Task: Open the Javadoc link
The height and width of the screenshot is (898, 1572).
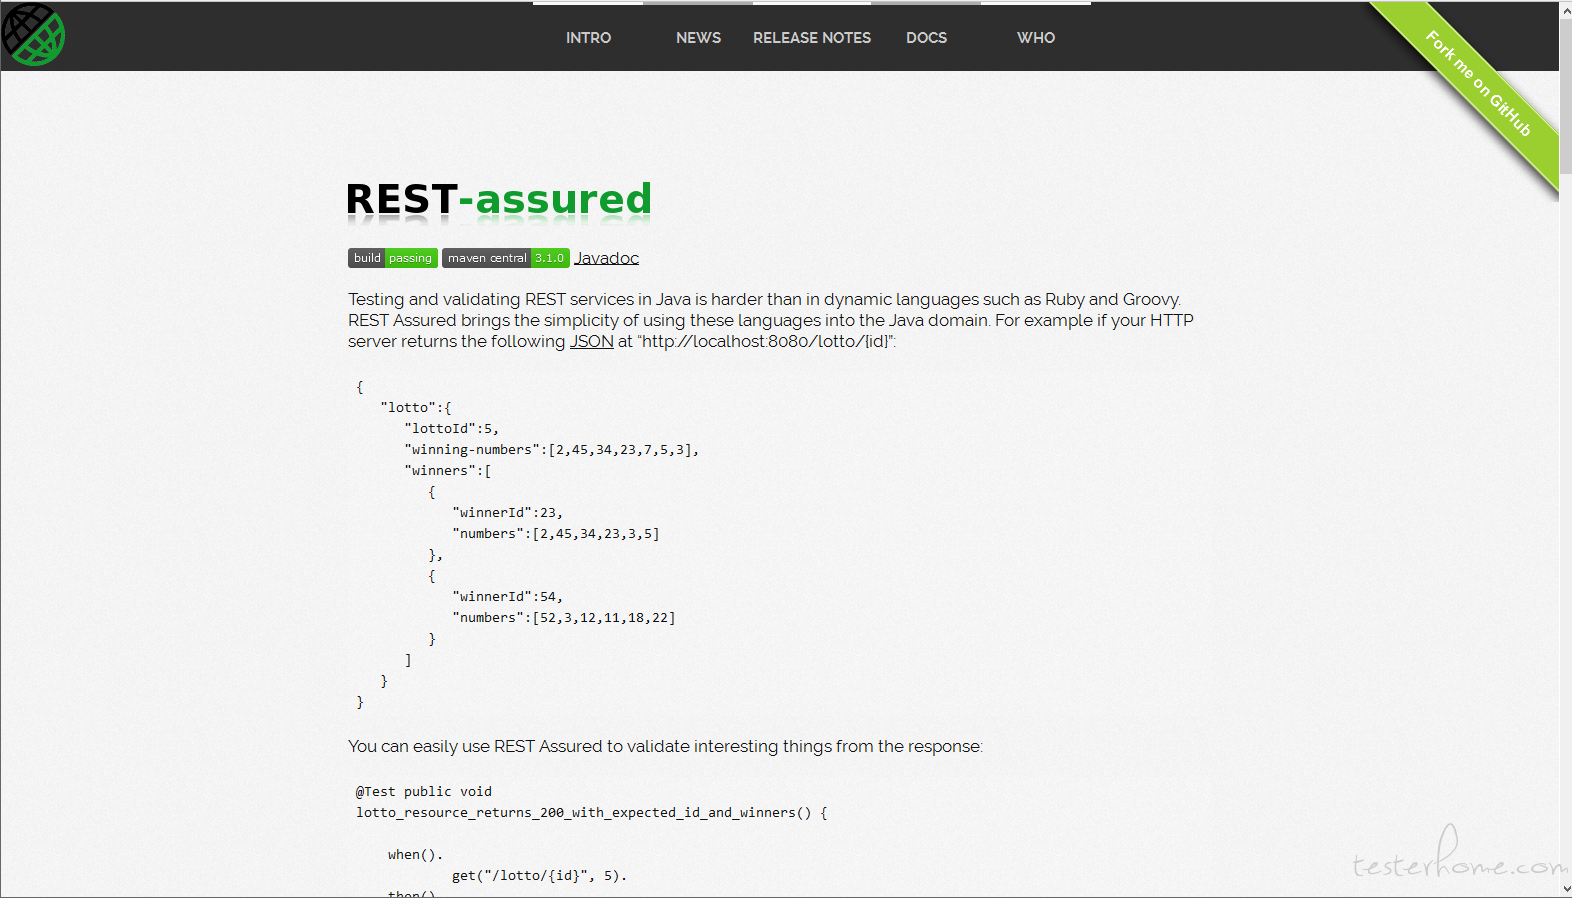Action: 606,258
